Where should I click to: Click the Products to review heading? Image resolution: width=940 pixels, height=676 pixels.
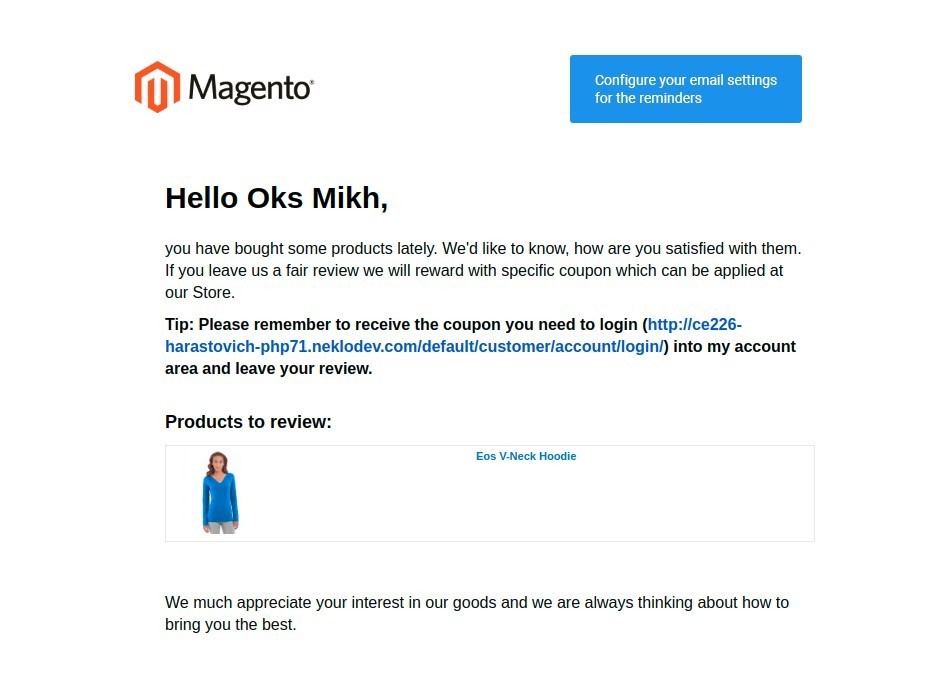[248, 422]
